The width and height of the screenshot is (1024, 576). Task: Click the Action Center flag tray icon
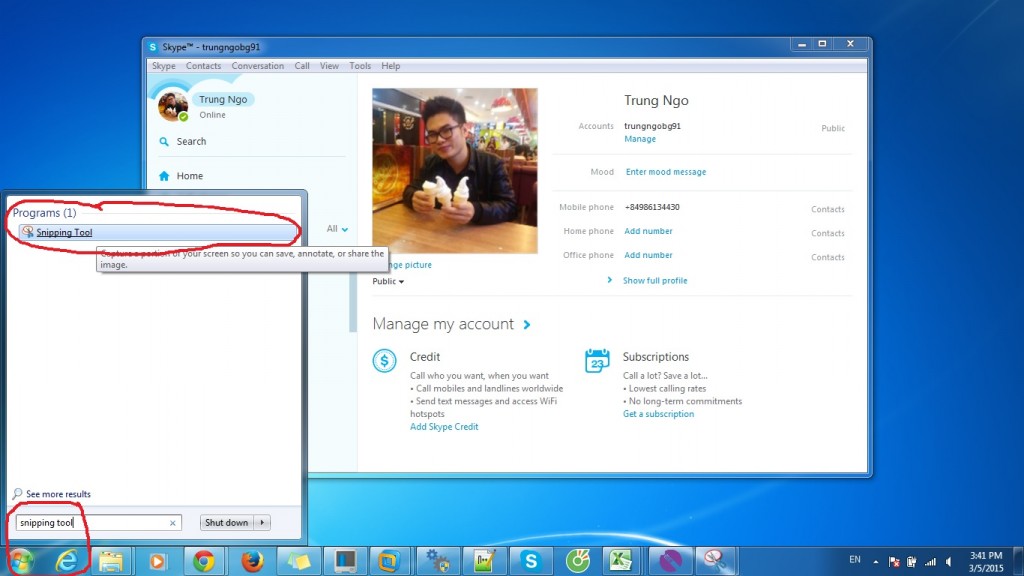tap(894, 562)
